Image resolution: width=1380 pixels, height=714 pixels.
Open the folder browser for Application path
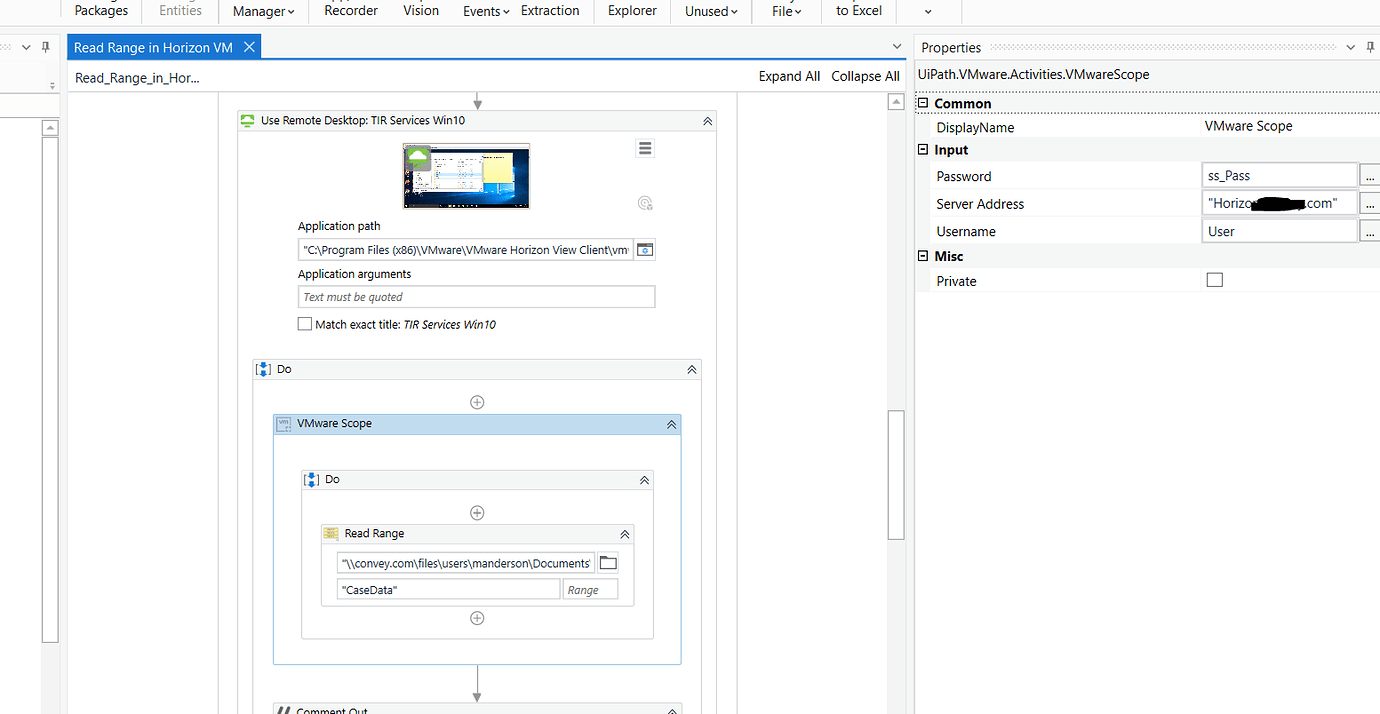644,249
